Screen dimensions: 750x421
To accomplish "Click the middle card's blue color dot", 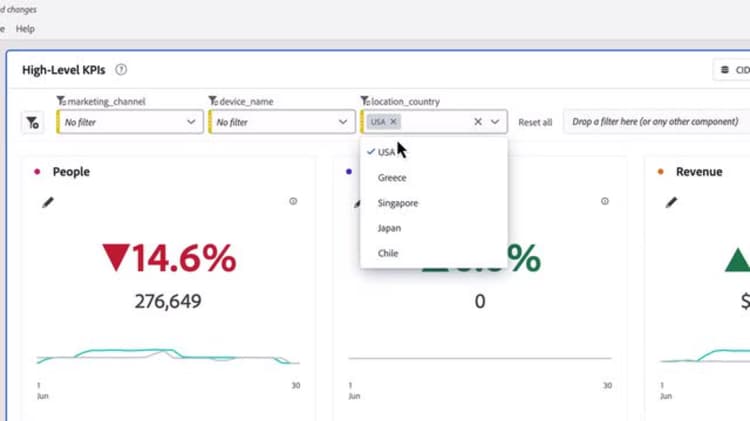I will [x=349, y=172].
